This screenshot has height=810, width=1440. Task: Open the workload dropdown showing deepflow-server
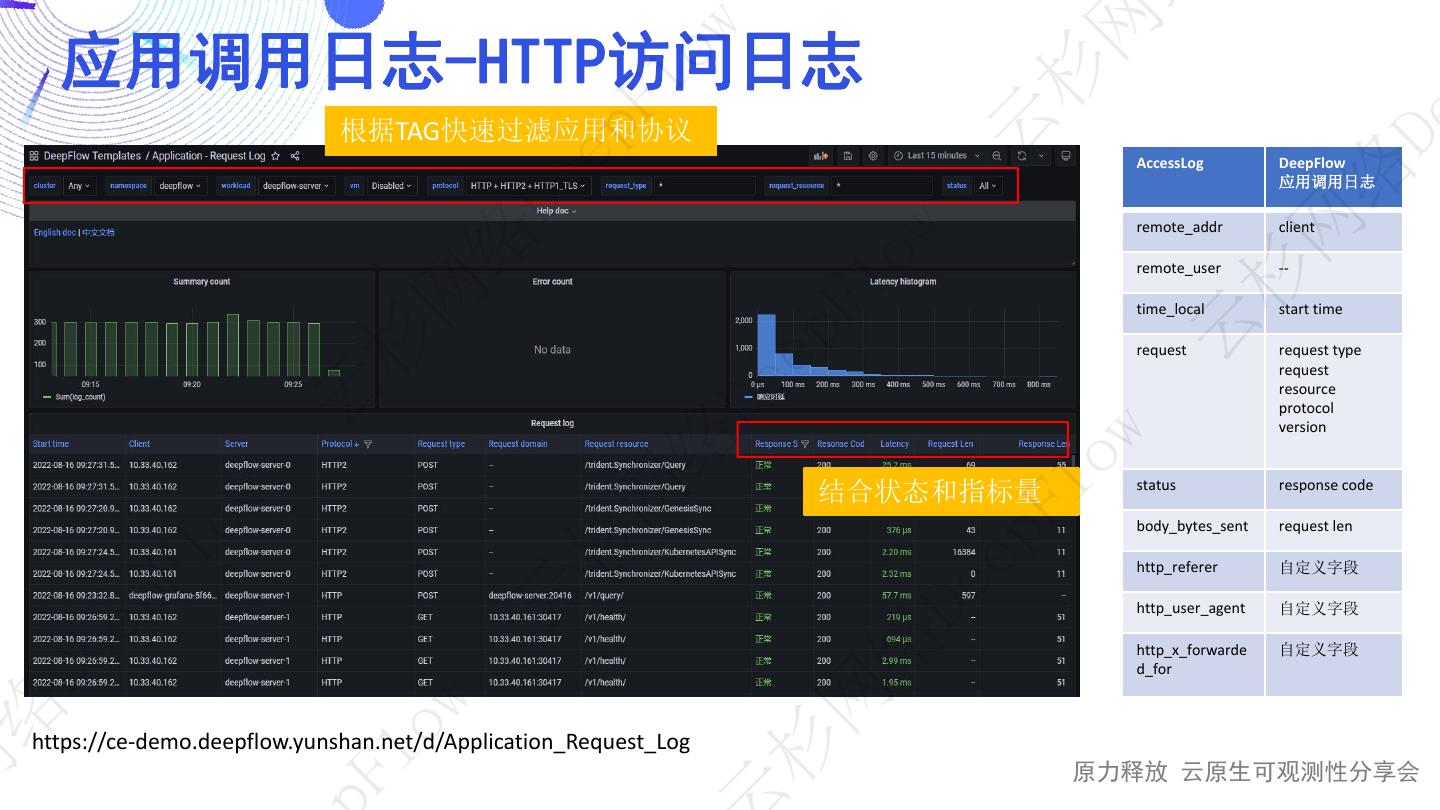(x=296, y=186)
